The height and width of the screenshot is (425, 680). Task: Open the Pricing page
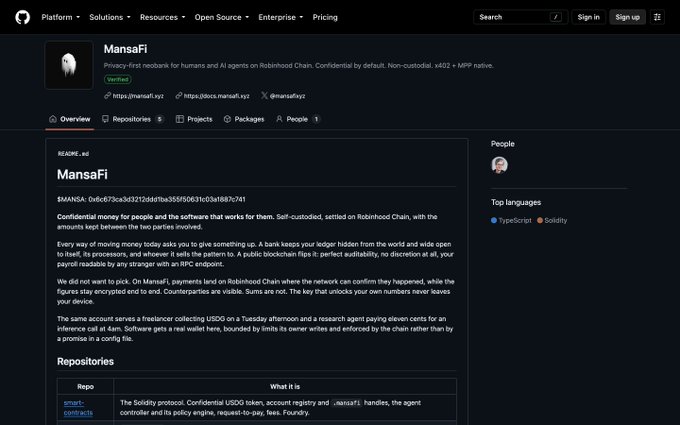tap(325, 17)
